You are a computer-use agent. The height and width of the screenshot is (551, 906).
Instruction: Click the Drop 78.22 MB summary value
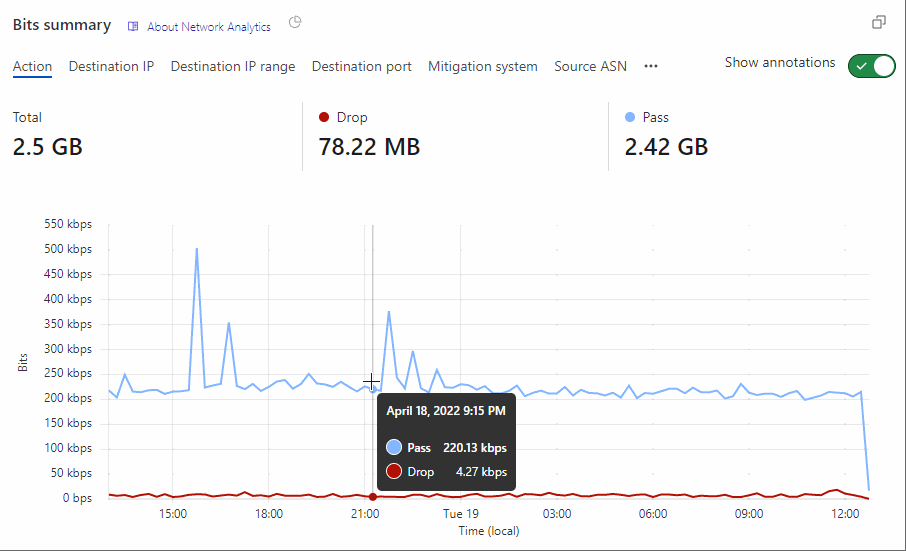pos(369,147)
